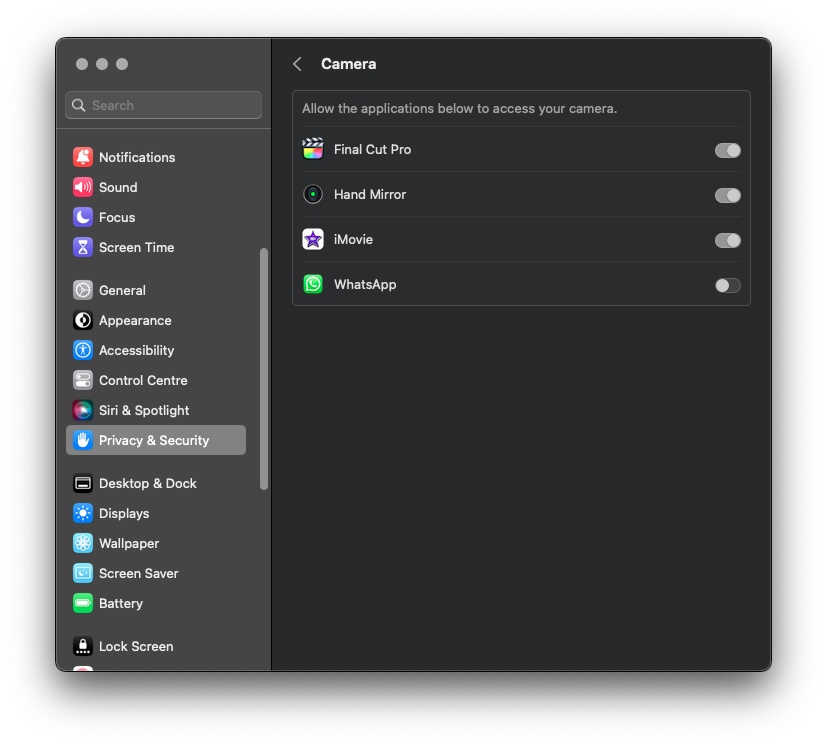Click the sidebar vertical scrollbar
The width and height of the screenshot is (827, 745).
264,369
